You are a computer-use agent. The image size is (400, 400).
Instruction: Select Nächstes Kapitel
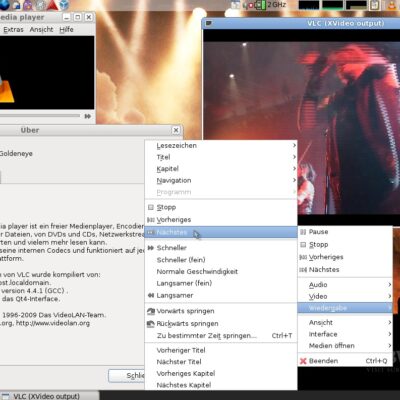221,385
